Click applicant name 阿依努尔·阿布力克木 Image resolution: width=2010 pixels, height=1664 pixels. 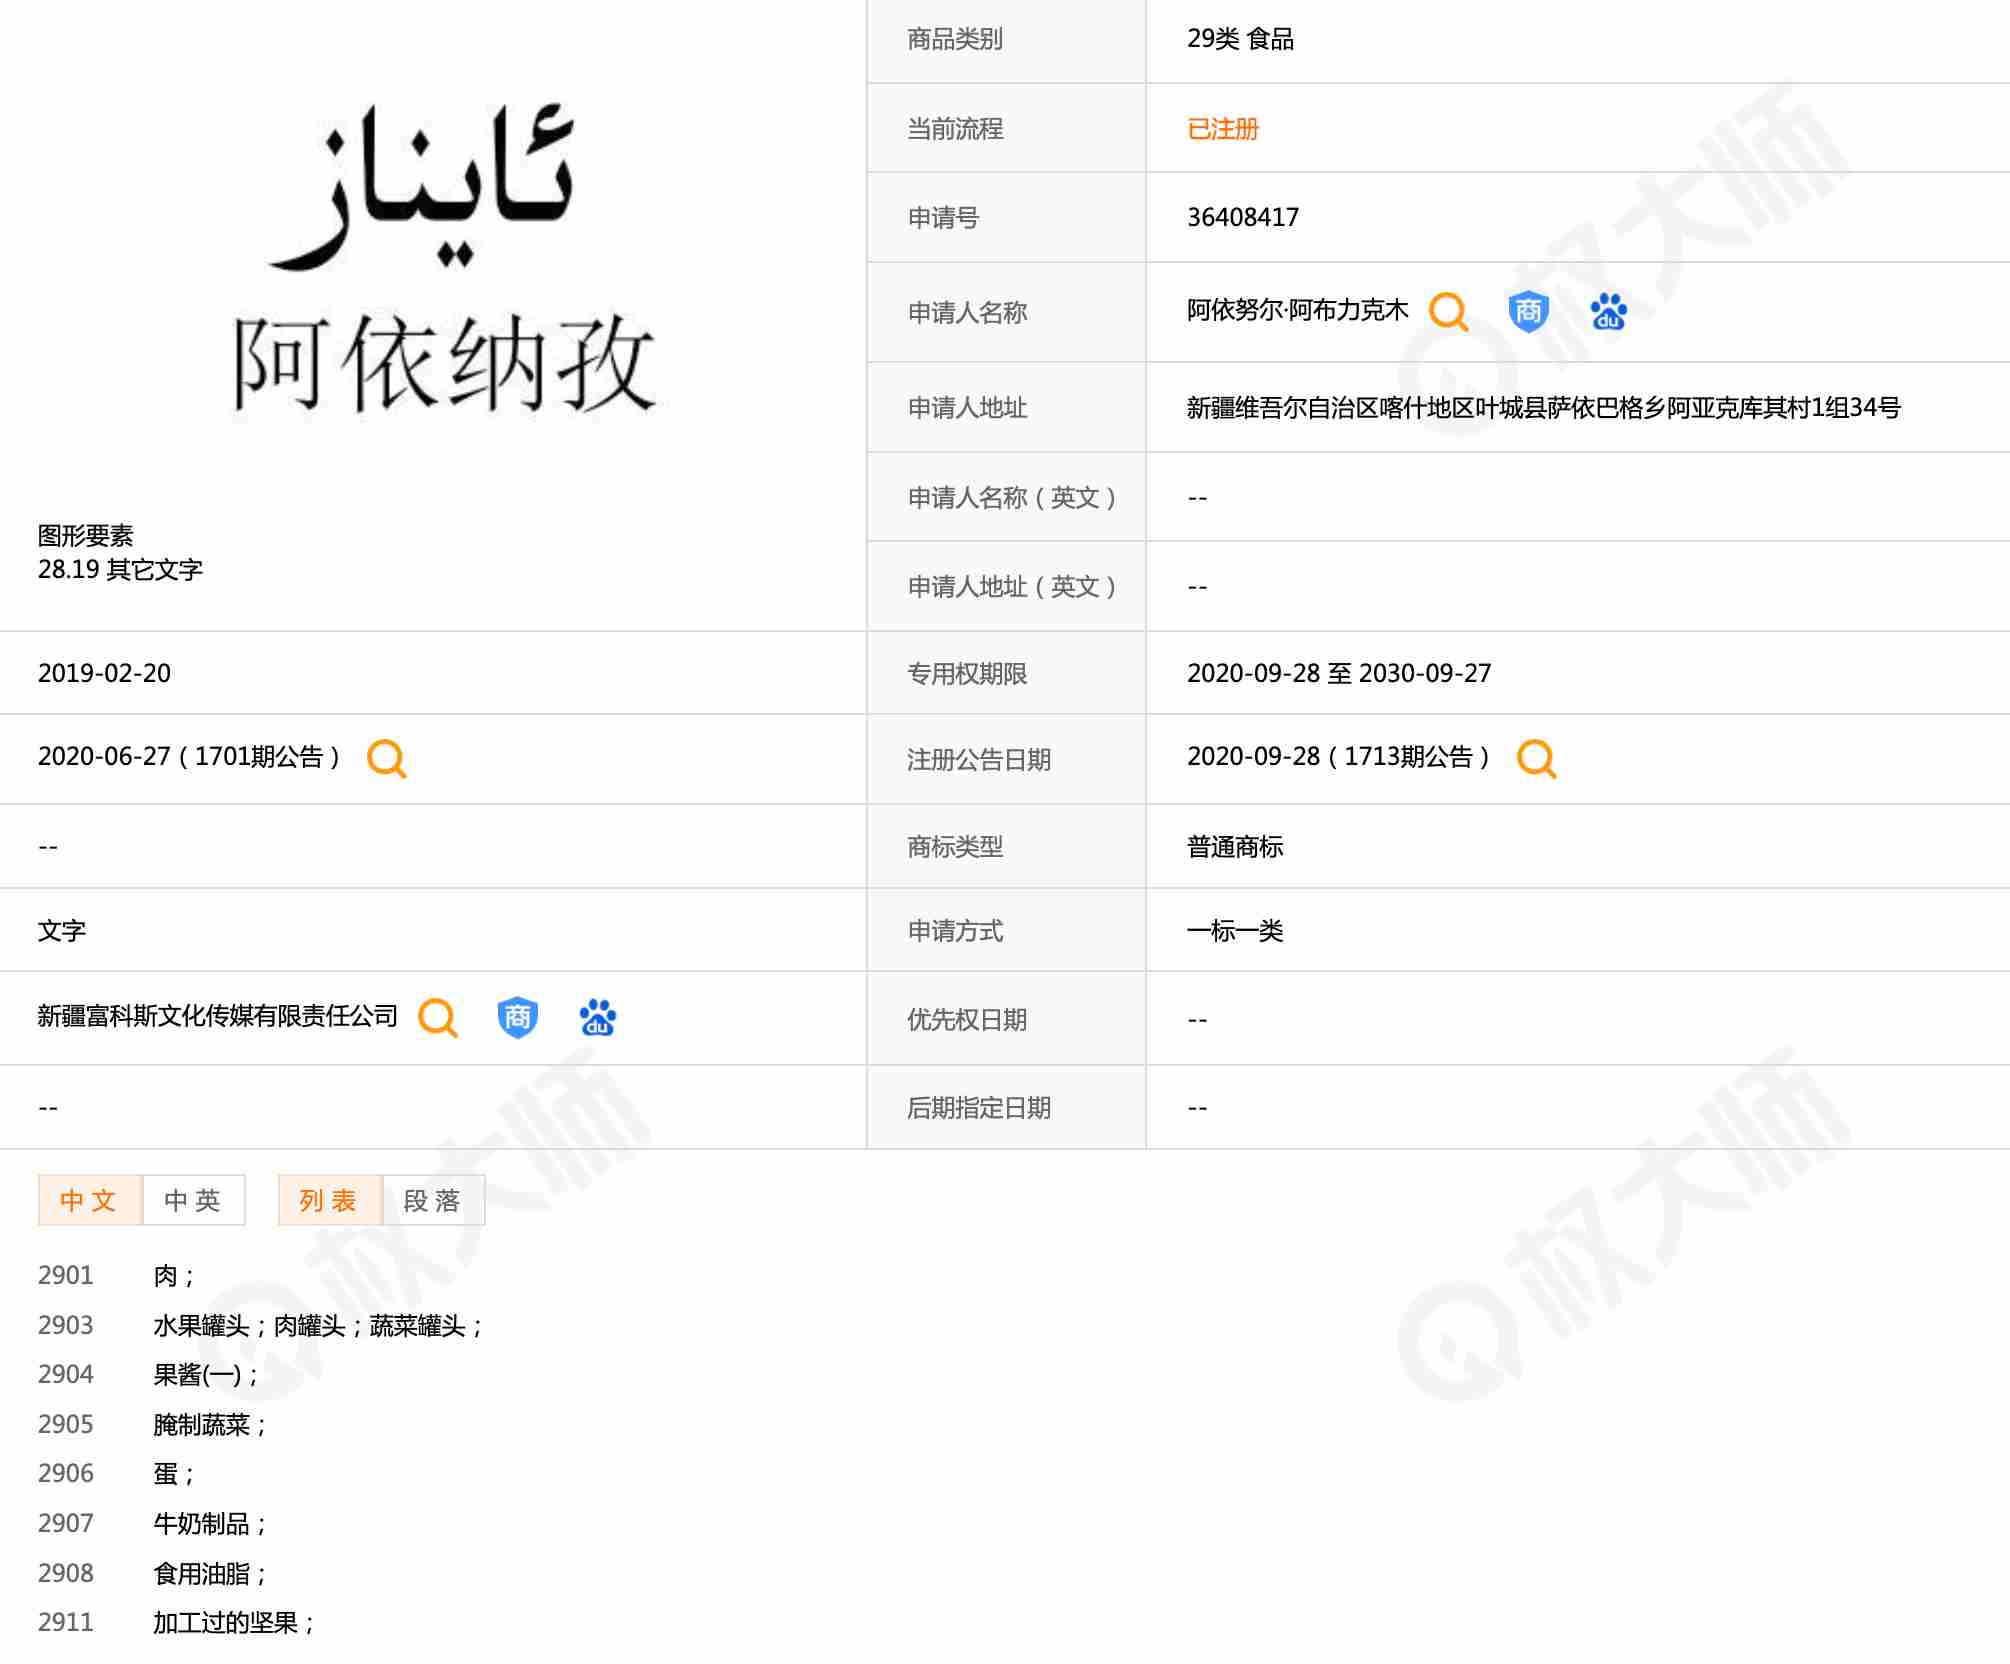point(1297,311)
